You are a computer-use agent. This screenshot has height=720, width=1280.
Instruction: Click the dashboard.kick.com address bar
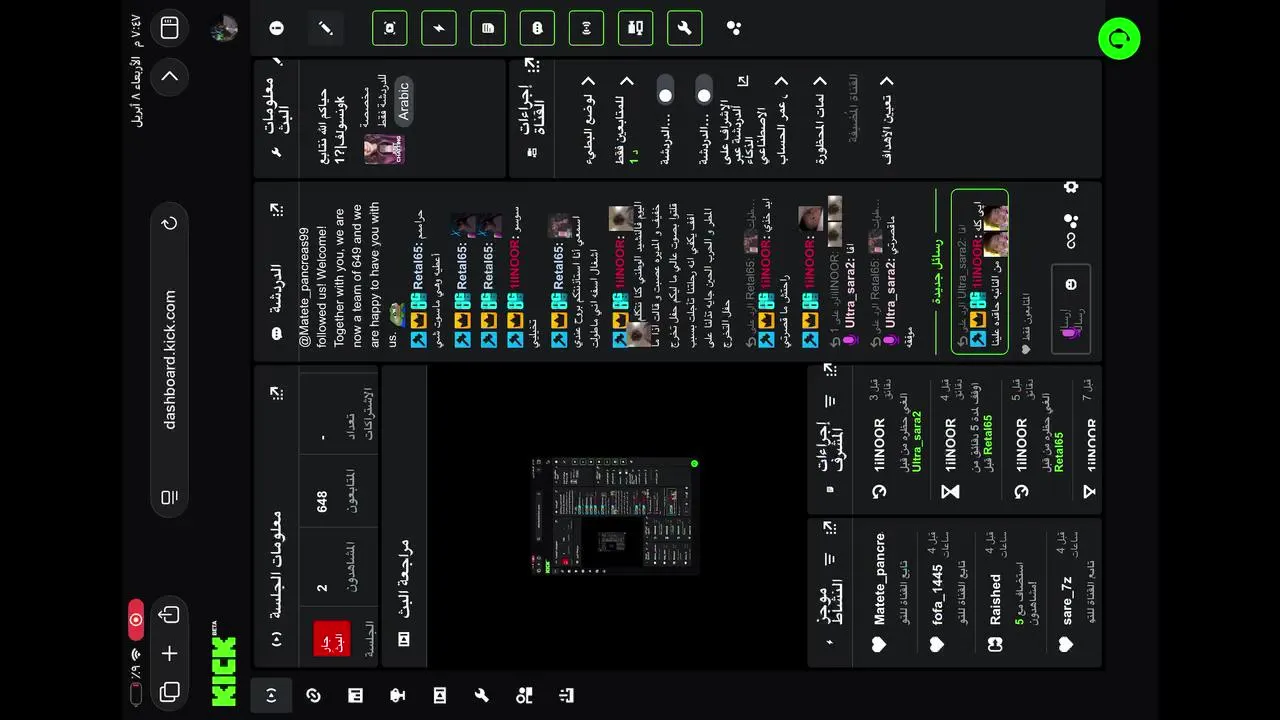(x=170, y=360)
